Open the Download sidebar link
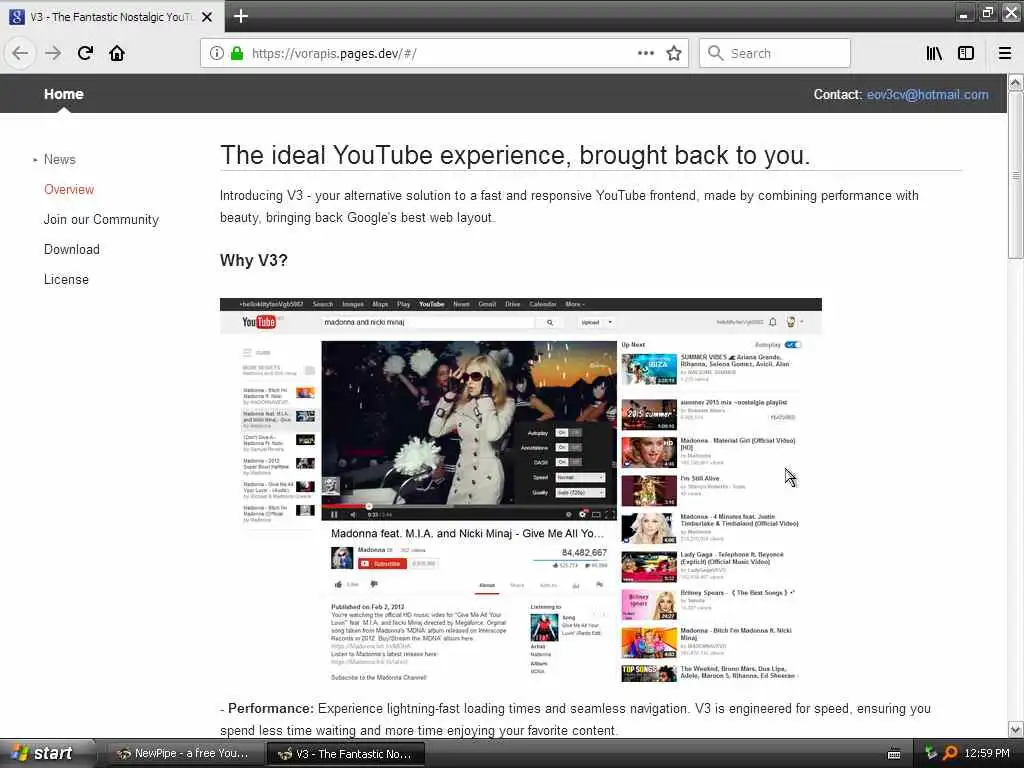 tap(72, 249)
